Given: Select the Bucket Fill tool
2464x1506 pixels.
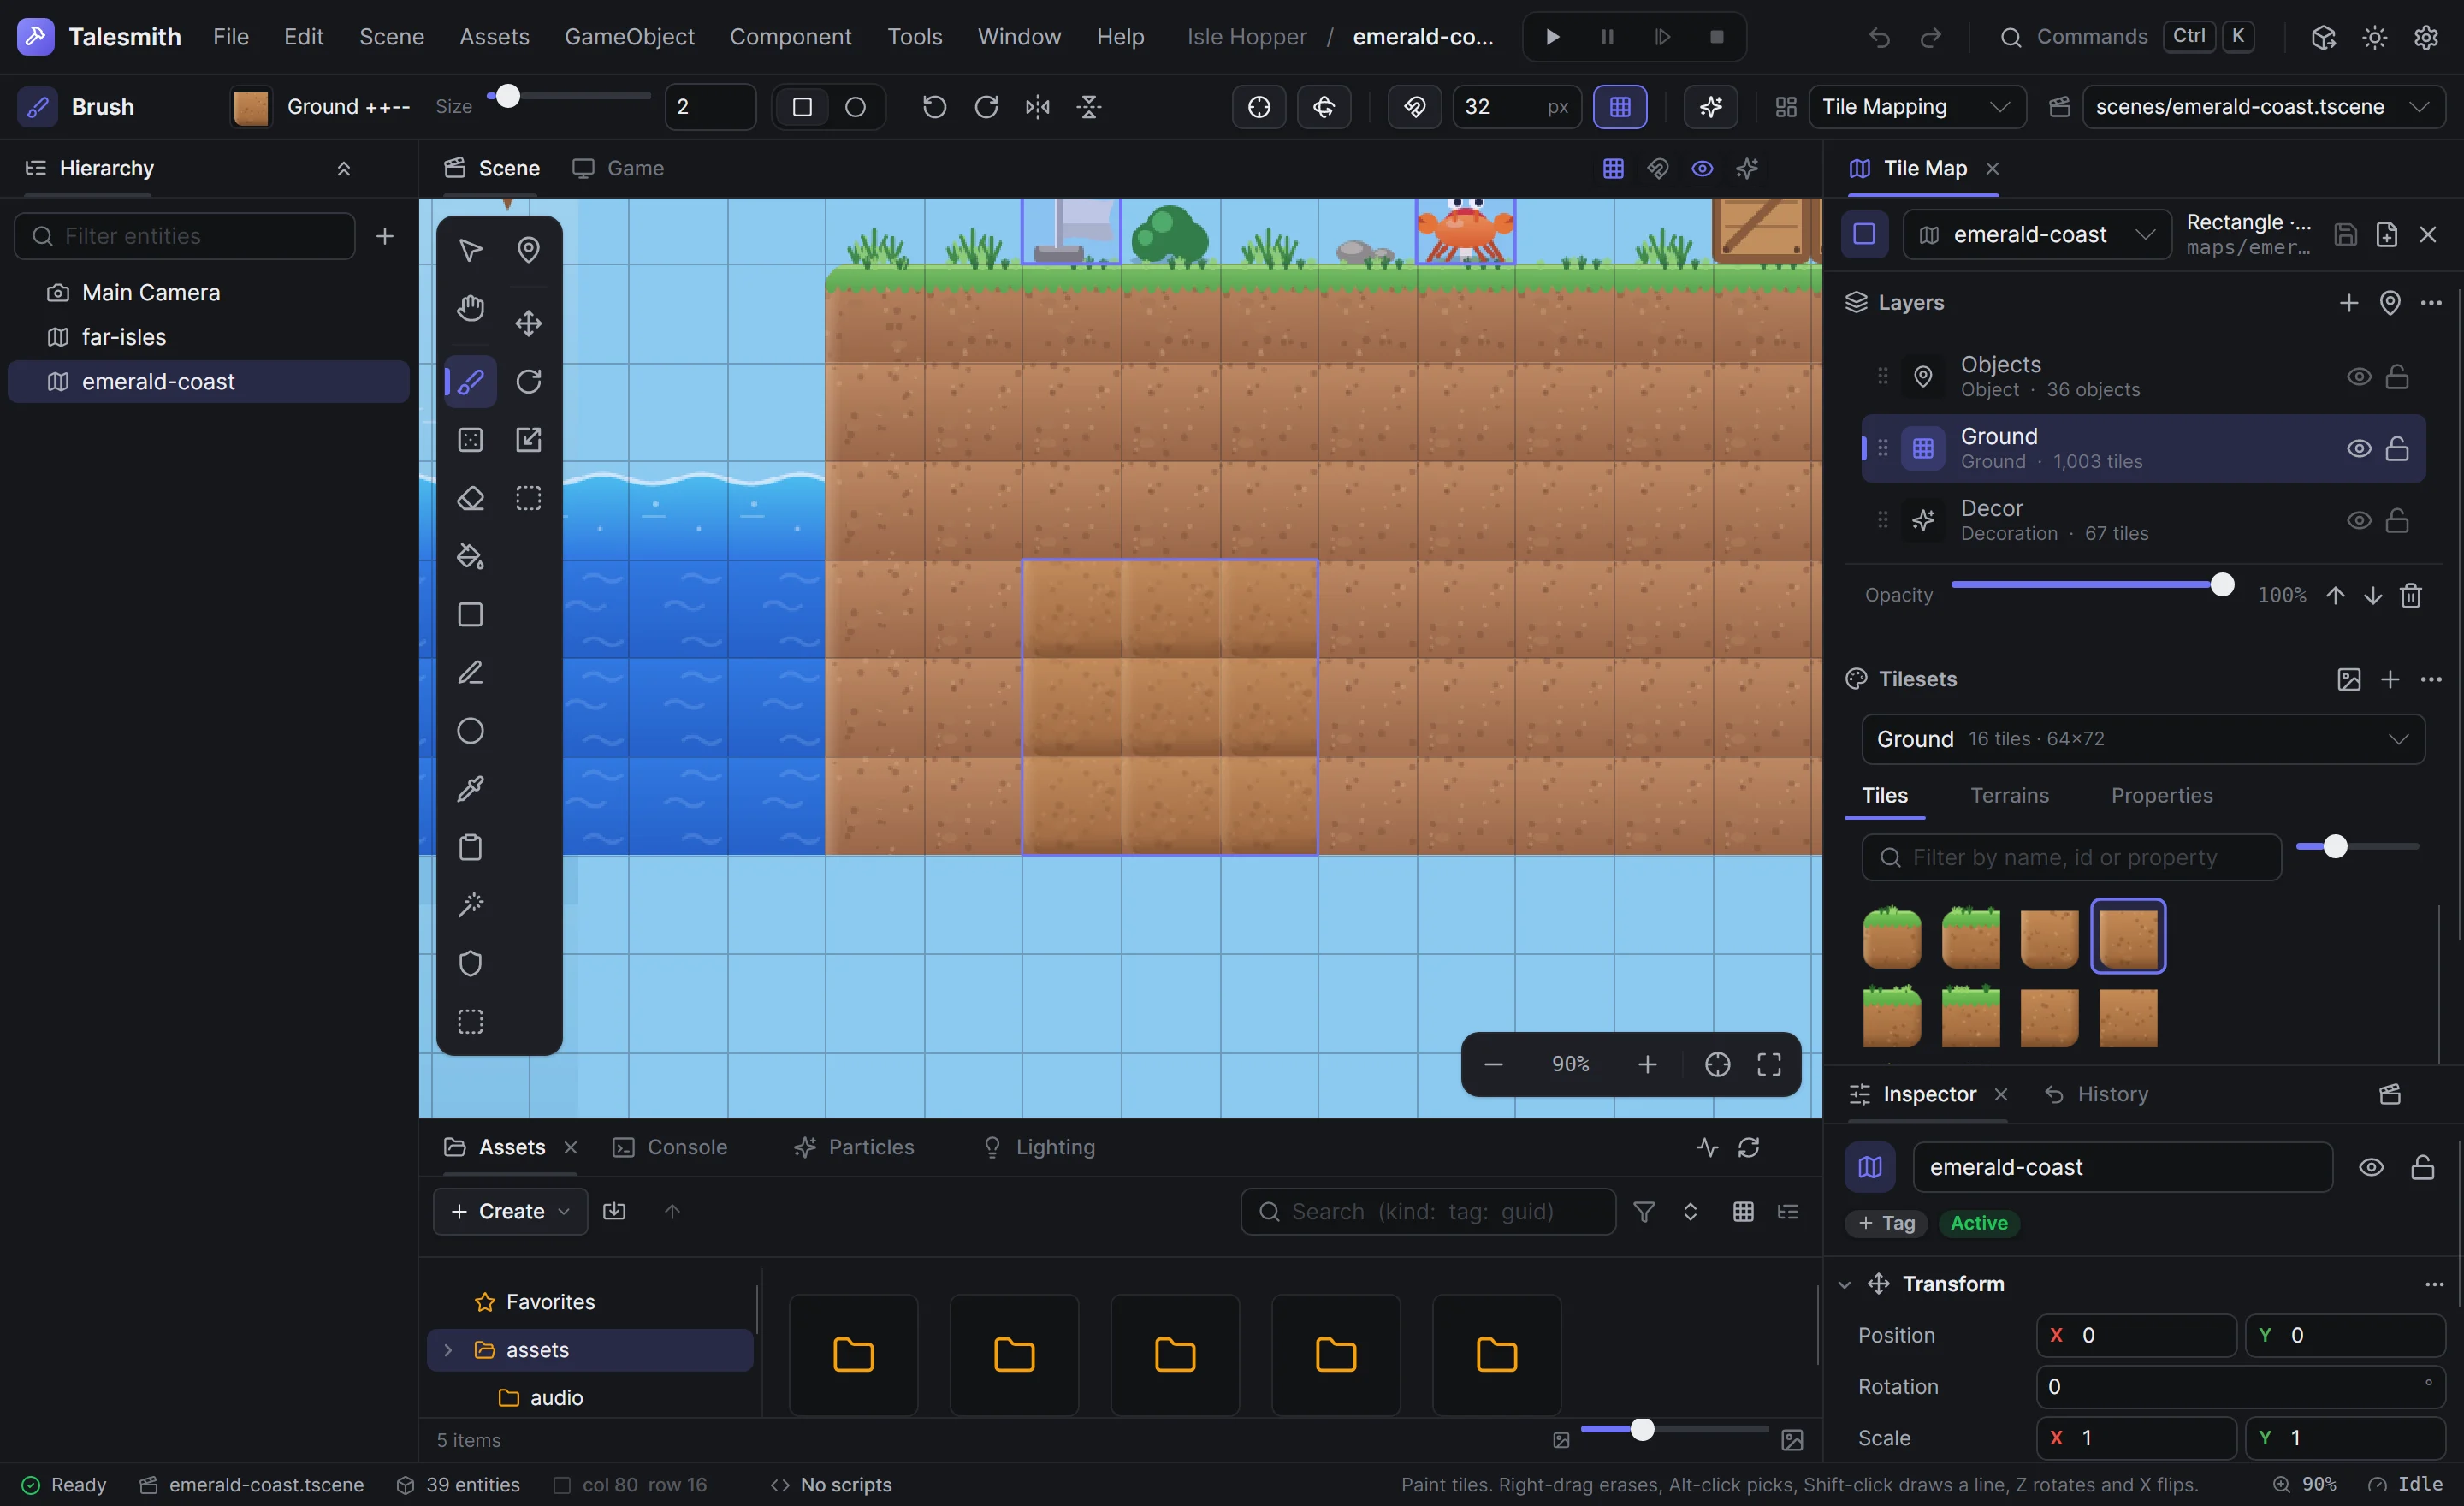Looking at the screenshot, I should 470,556.
